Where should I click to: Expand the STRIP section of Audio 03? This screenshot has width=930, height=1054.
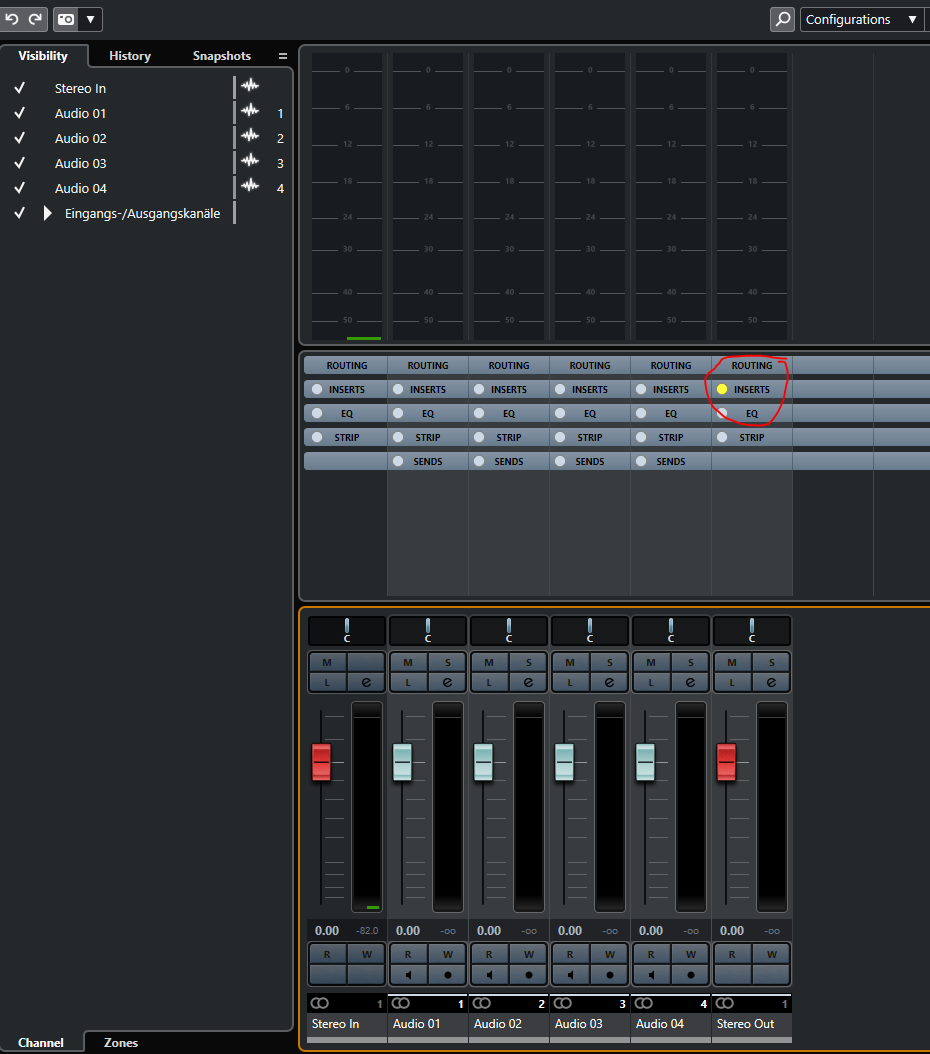tap(590, 437)
